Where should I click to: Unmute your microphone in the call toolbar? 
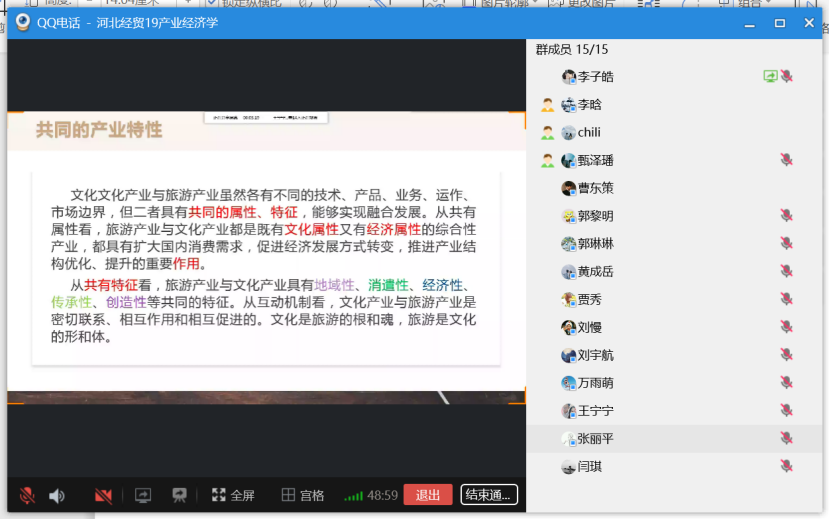[26, 495]
